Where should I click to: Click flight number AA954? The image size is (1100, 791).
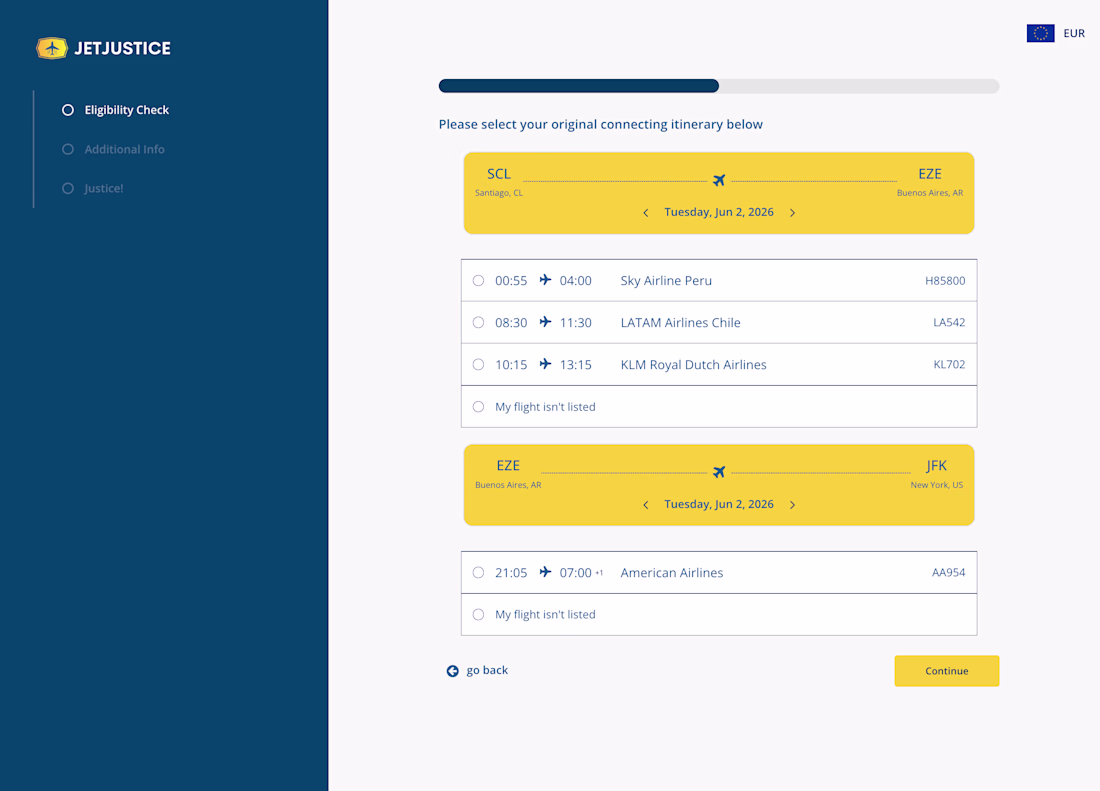click(948, 572)
